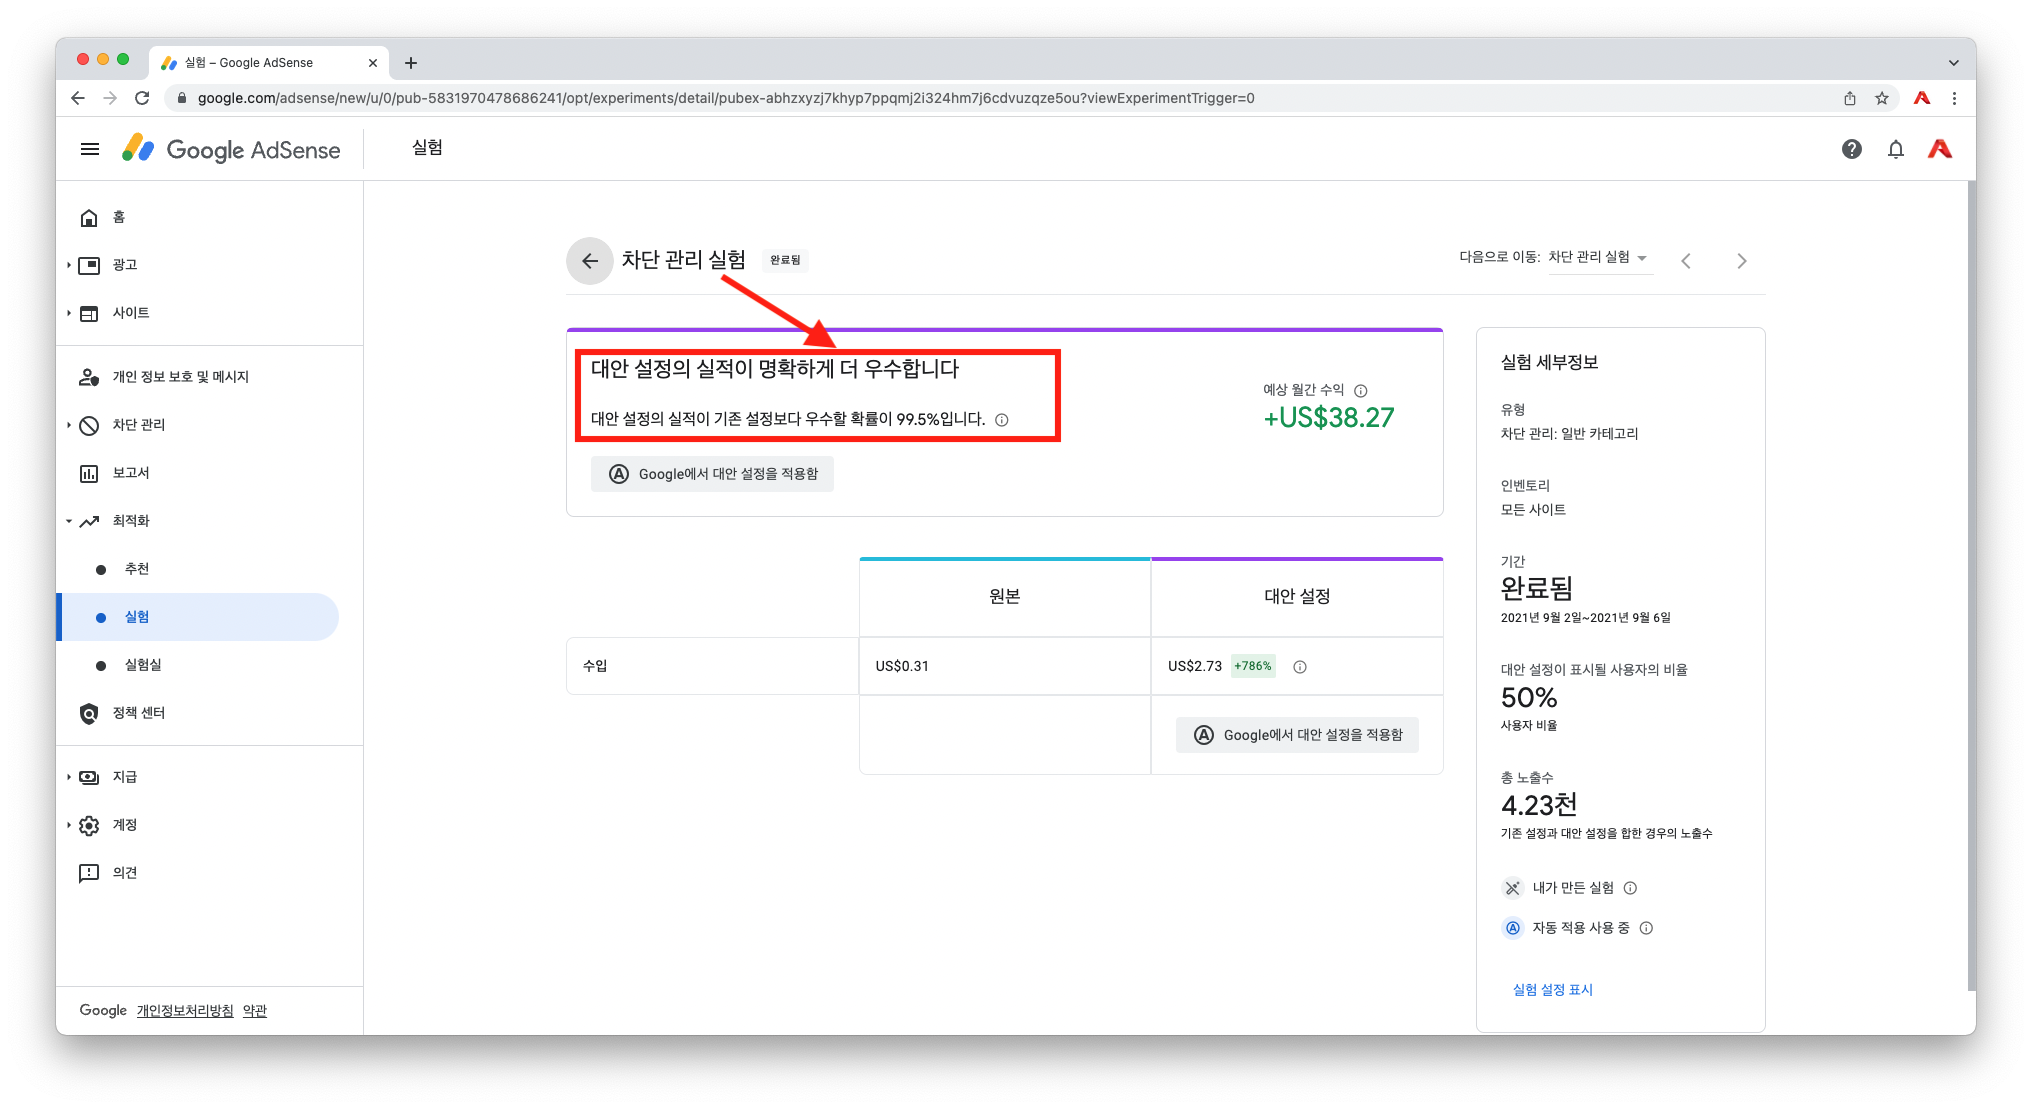
Task: Open the notifications bell
Action: 1895,149
